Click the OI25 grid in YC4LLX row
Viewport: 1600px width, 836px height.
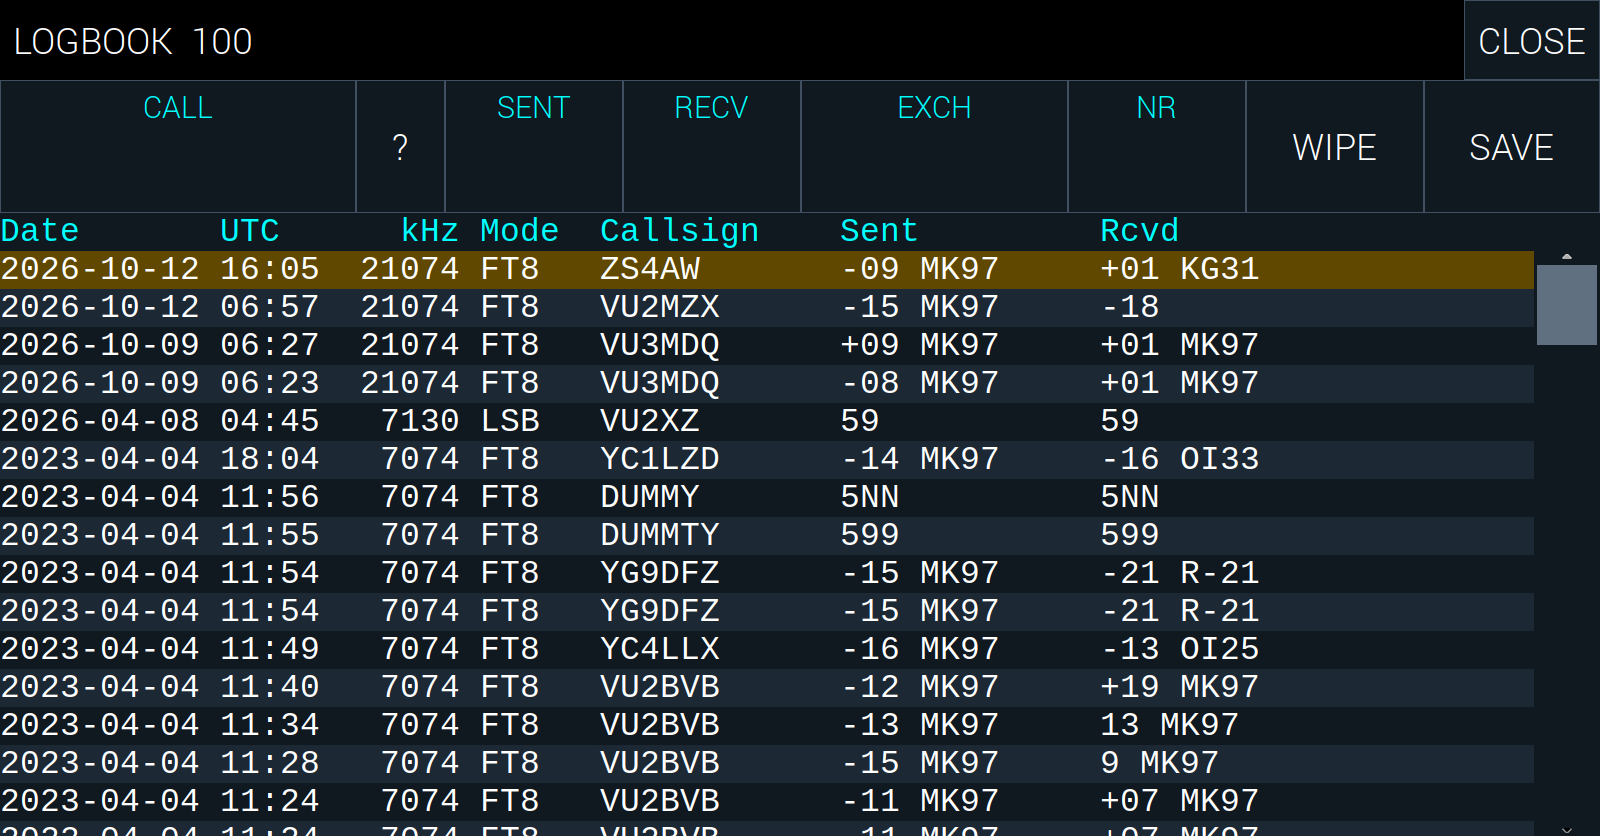pos(1220,650)
